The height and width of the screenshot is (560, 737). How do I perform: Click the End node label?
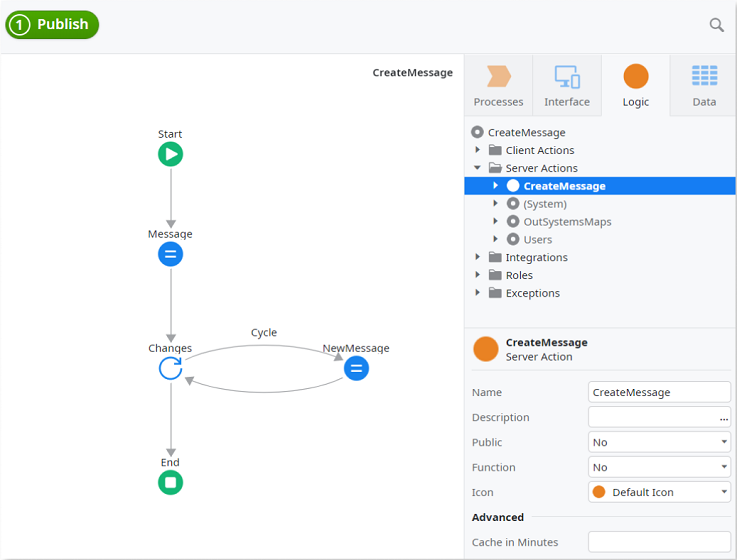(170, 462)
